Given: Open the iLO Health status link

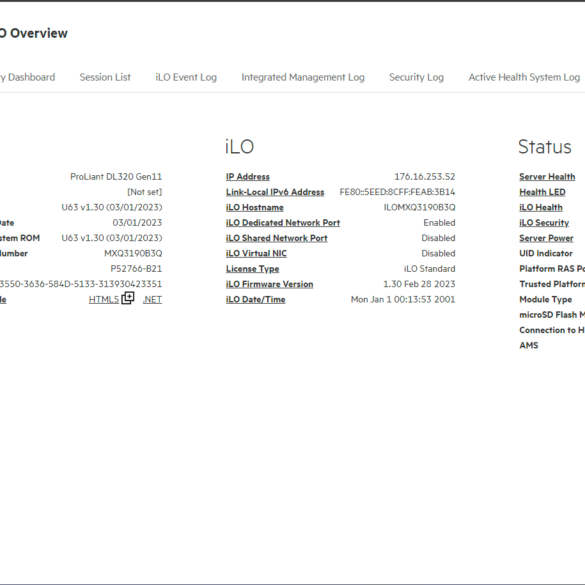Looking at the screenshot, I should [541, 207].
